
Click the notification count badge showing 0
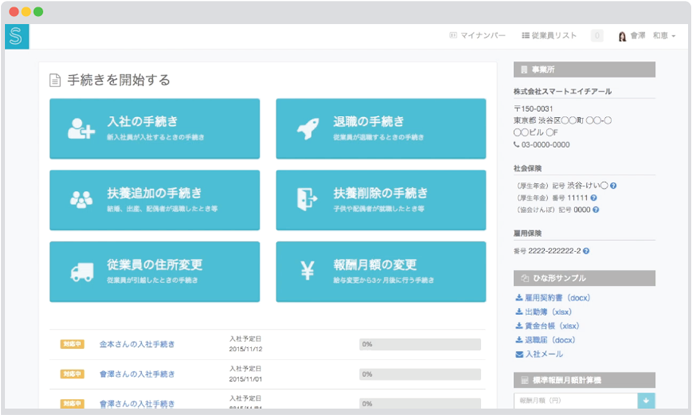tap(597, 35)
